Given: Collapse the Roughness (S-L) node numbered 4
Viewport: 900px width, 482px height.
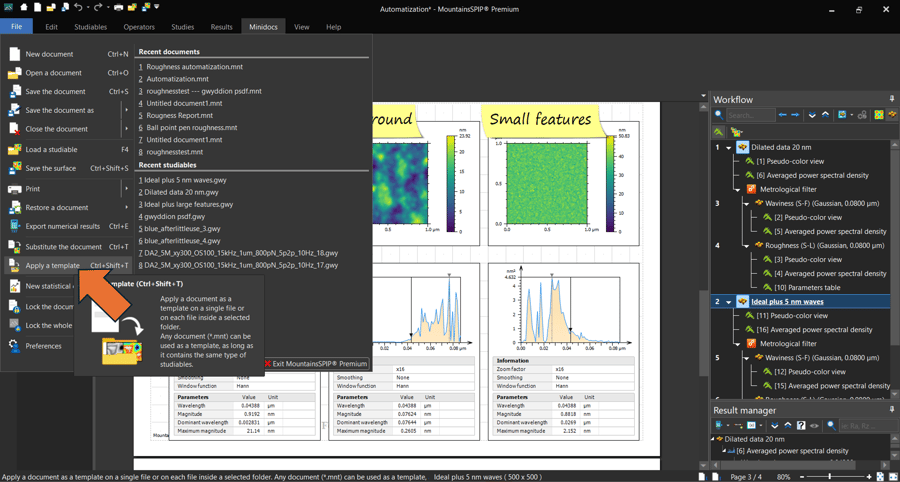Looking at the screenshot, I should click(x=746, y=246).
